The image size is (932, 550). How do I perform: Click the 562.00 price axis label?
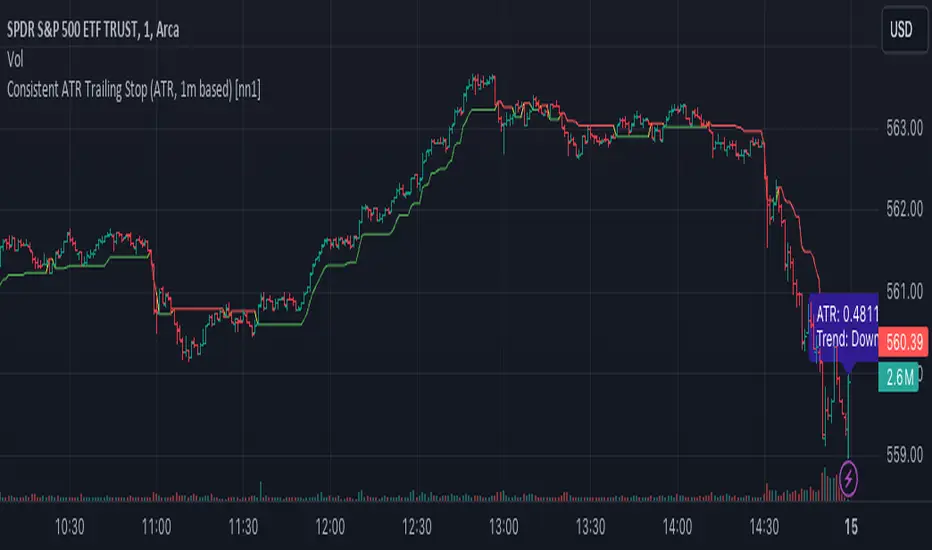coord(904,209)
